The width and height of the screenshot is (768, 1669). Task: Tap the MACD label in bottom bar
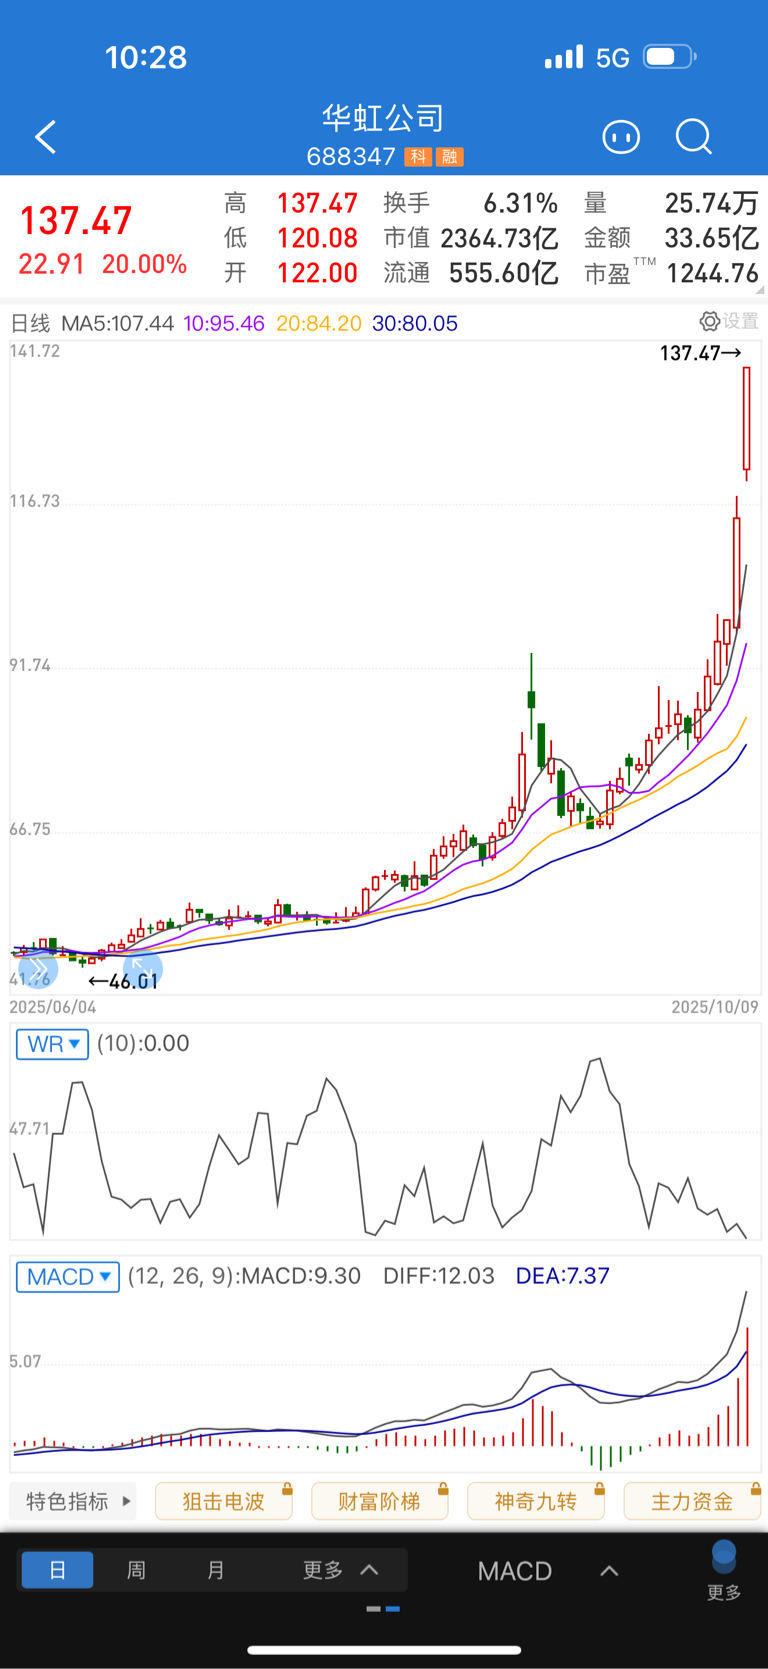(515, 1571)
